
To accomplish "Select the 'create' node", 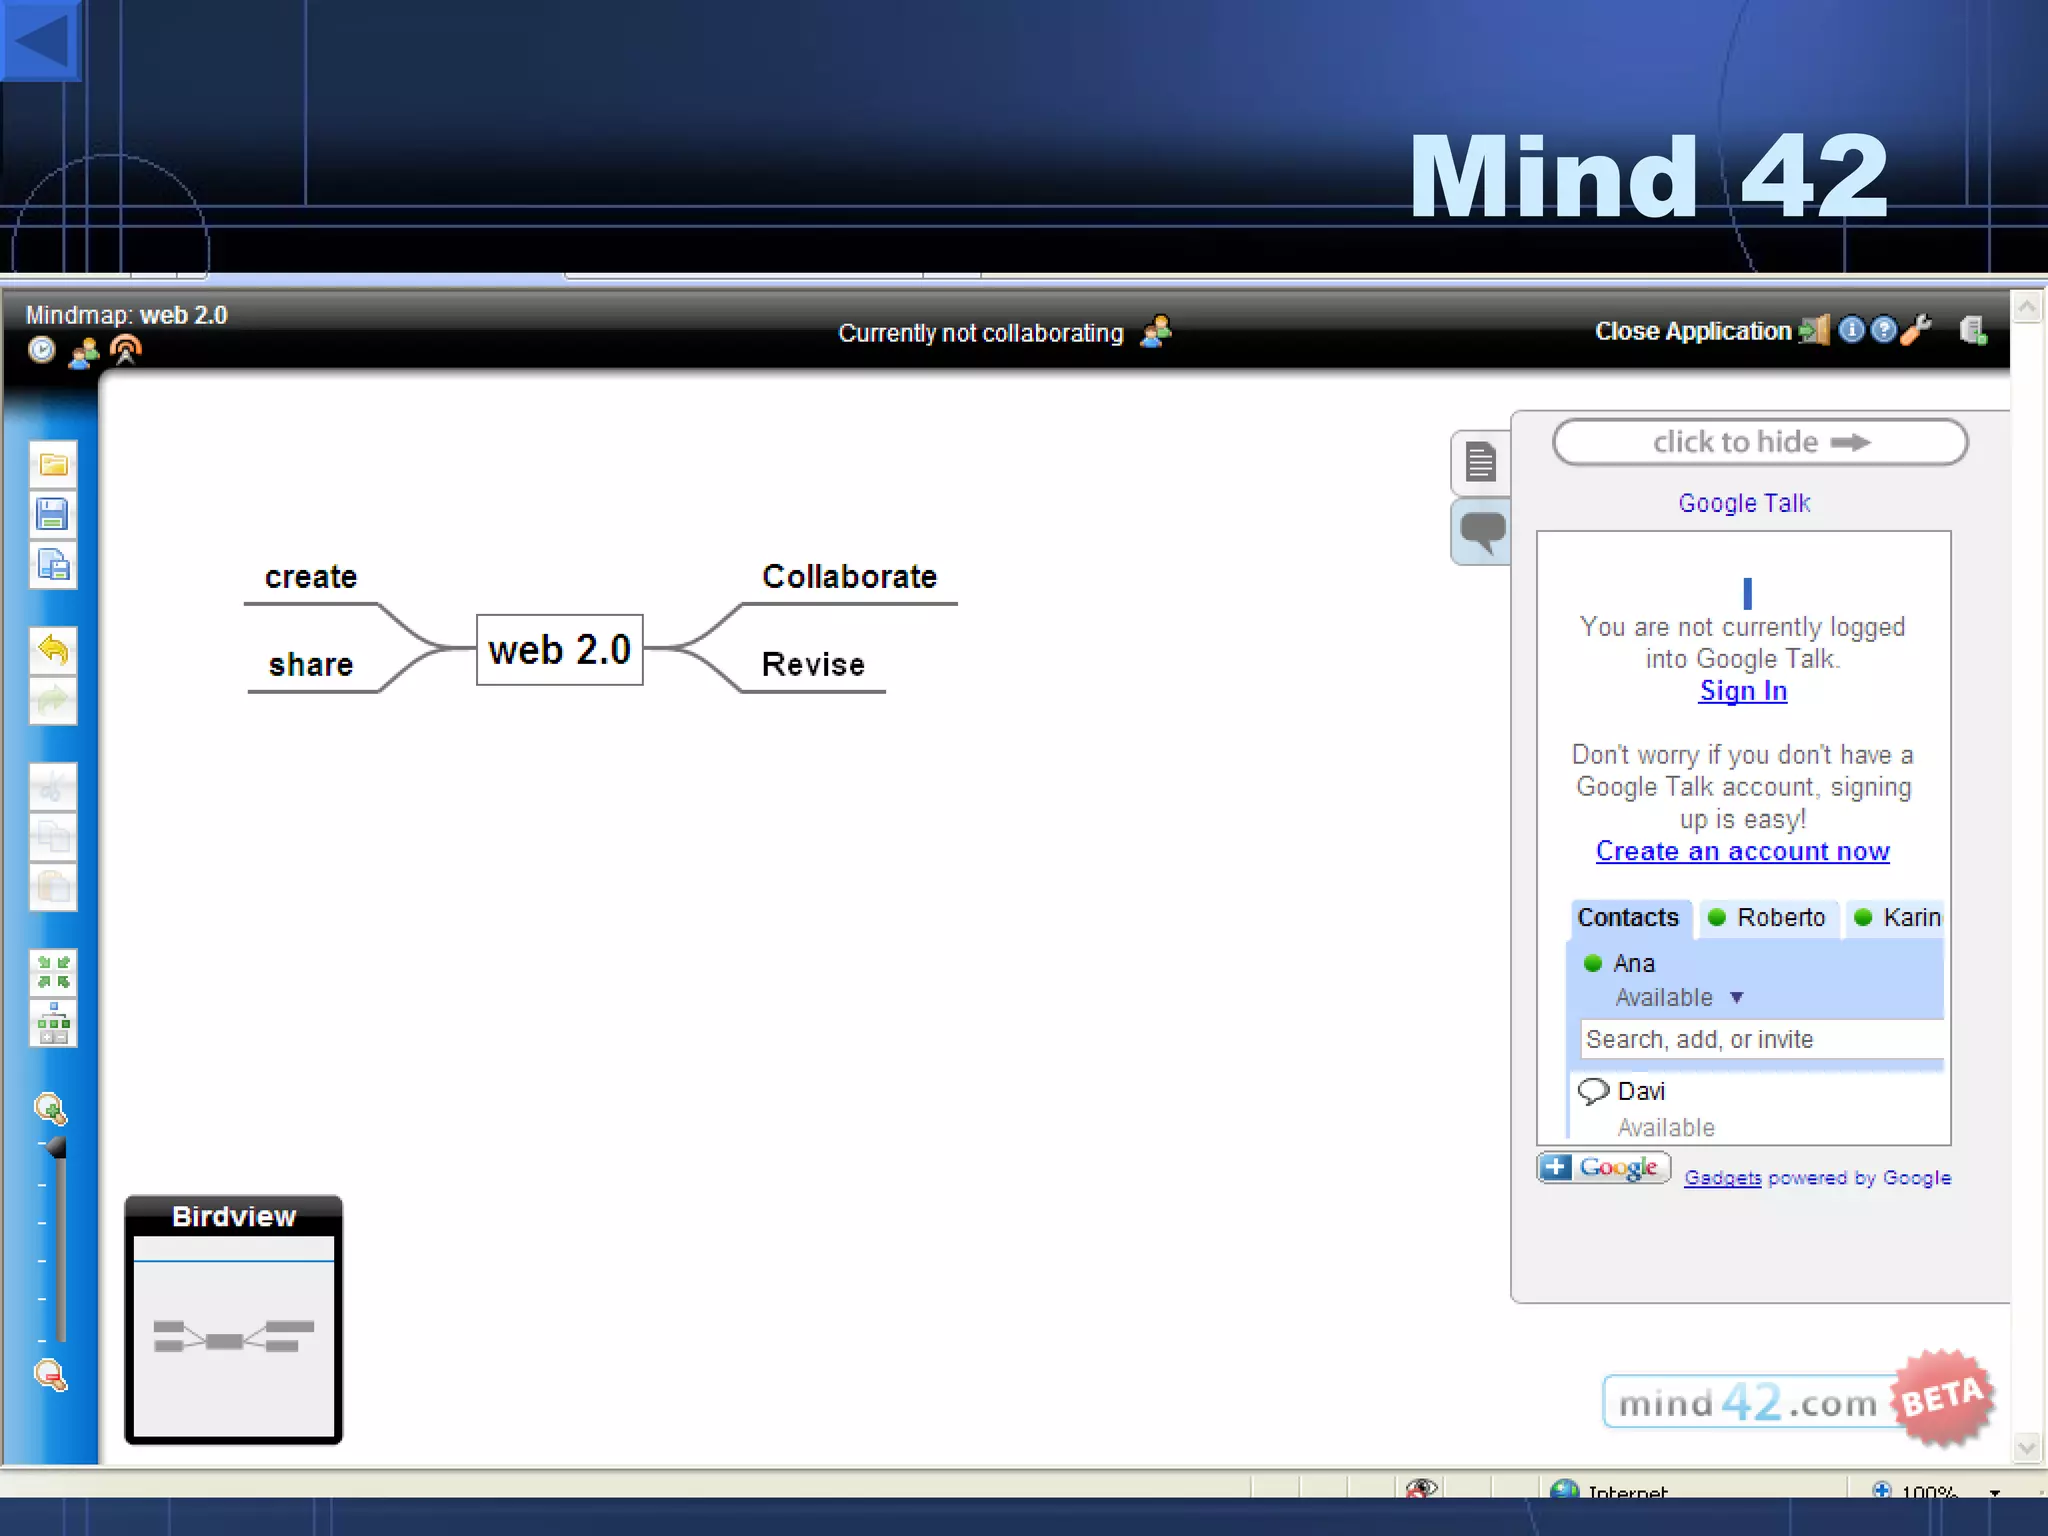I will click(311, 577).
